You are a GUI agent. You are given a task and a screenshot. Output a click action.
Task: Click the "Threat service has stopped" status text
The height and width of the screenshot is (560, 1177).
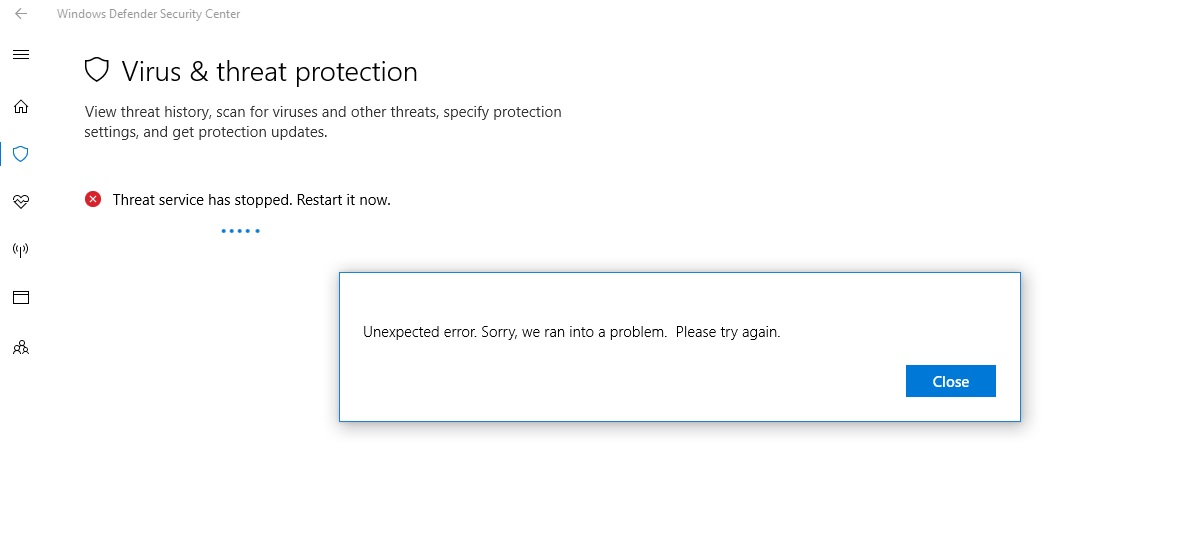point(203,200)
